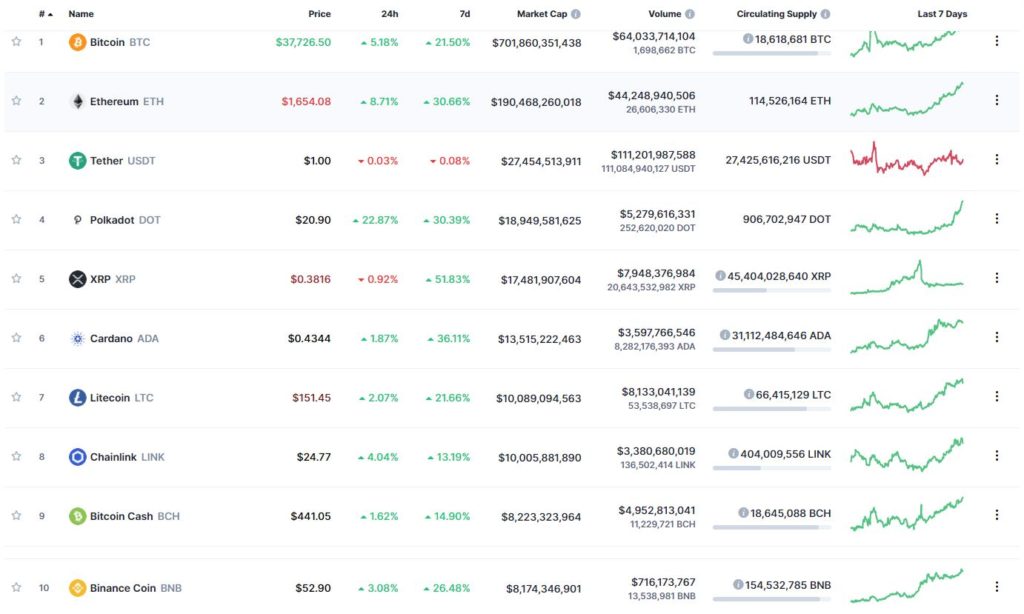Sort table by Price column header
This screenshot has width=1024, height=614.
point(319,14)
